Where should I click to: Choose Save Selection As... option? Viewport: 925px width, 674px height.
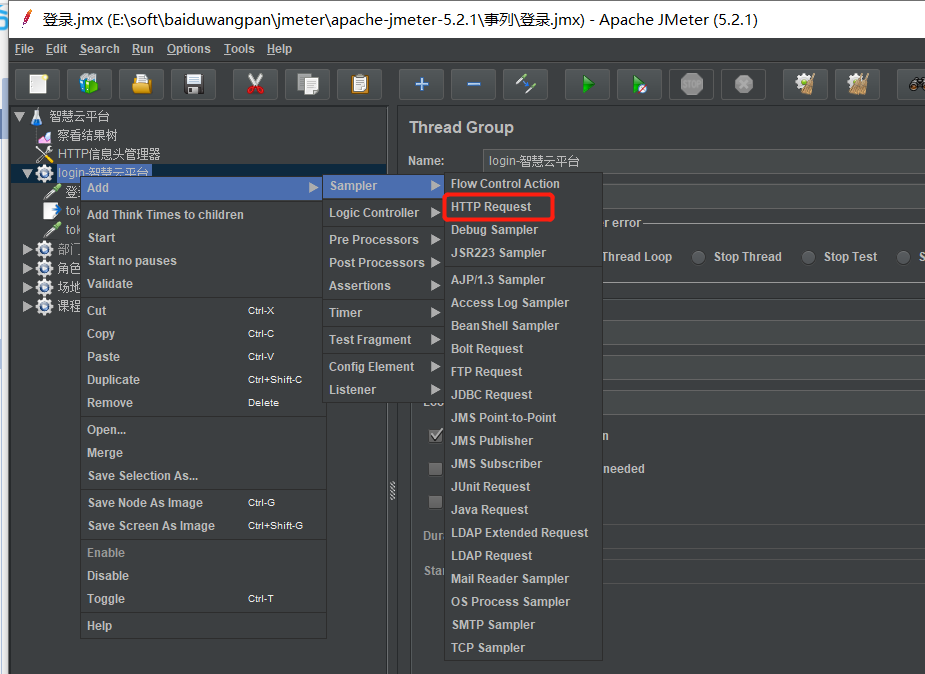(203, 476)
